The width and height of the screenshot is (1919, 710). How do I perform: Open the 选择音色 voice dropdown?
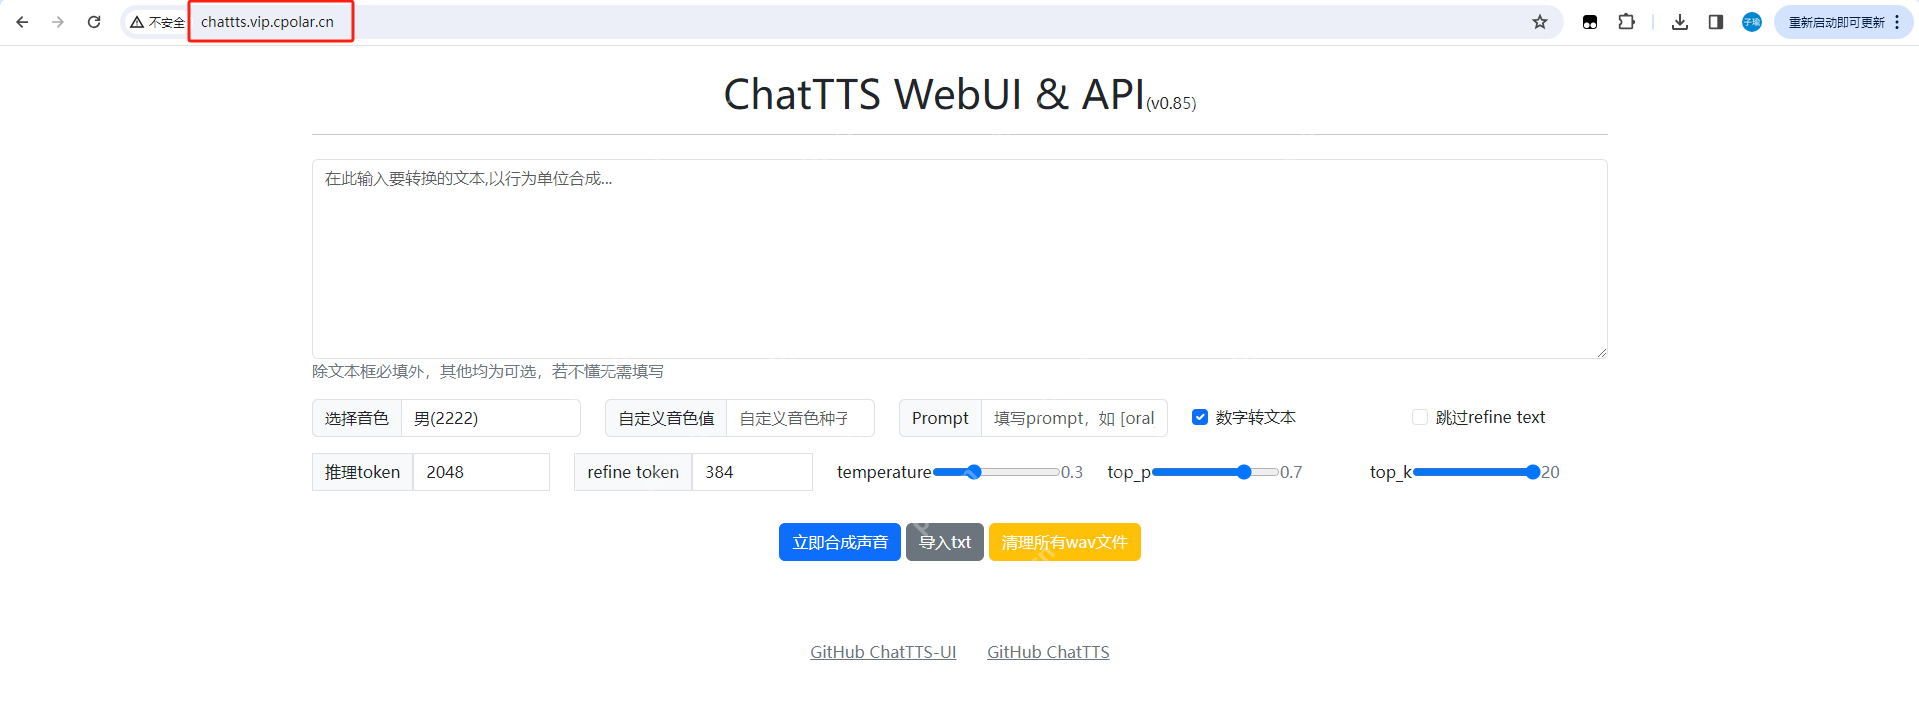click(490, 418)
